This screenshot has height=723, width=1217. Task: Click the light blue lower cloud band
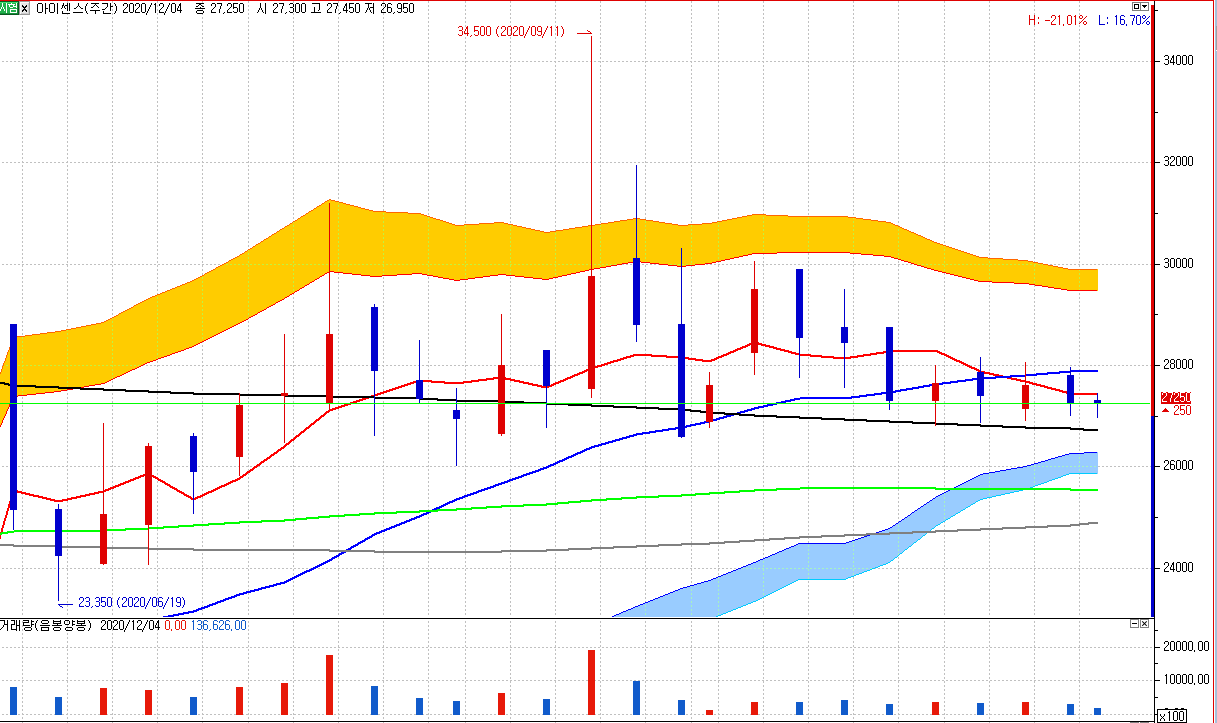tap(850, 560)
